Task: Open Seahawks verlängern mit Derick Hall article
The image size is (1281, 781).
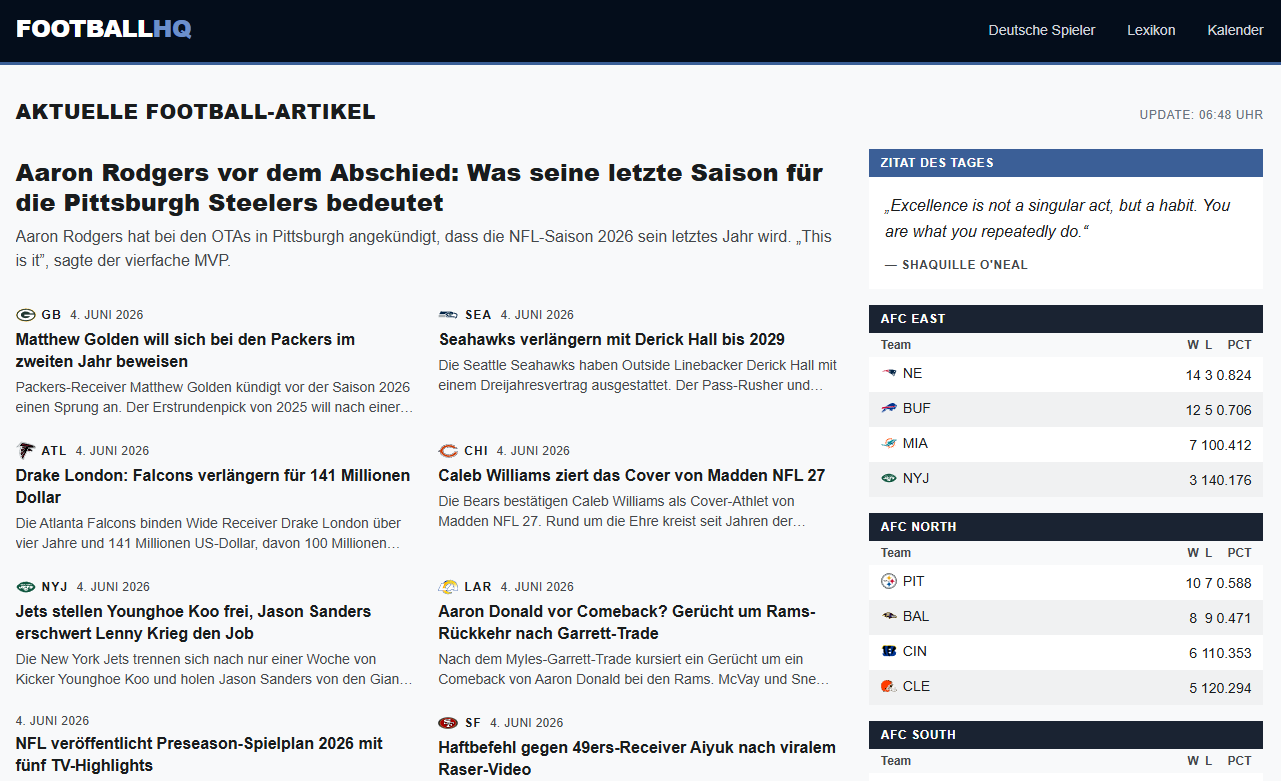Action: (612, 339)
